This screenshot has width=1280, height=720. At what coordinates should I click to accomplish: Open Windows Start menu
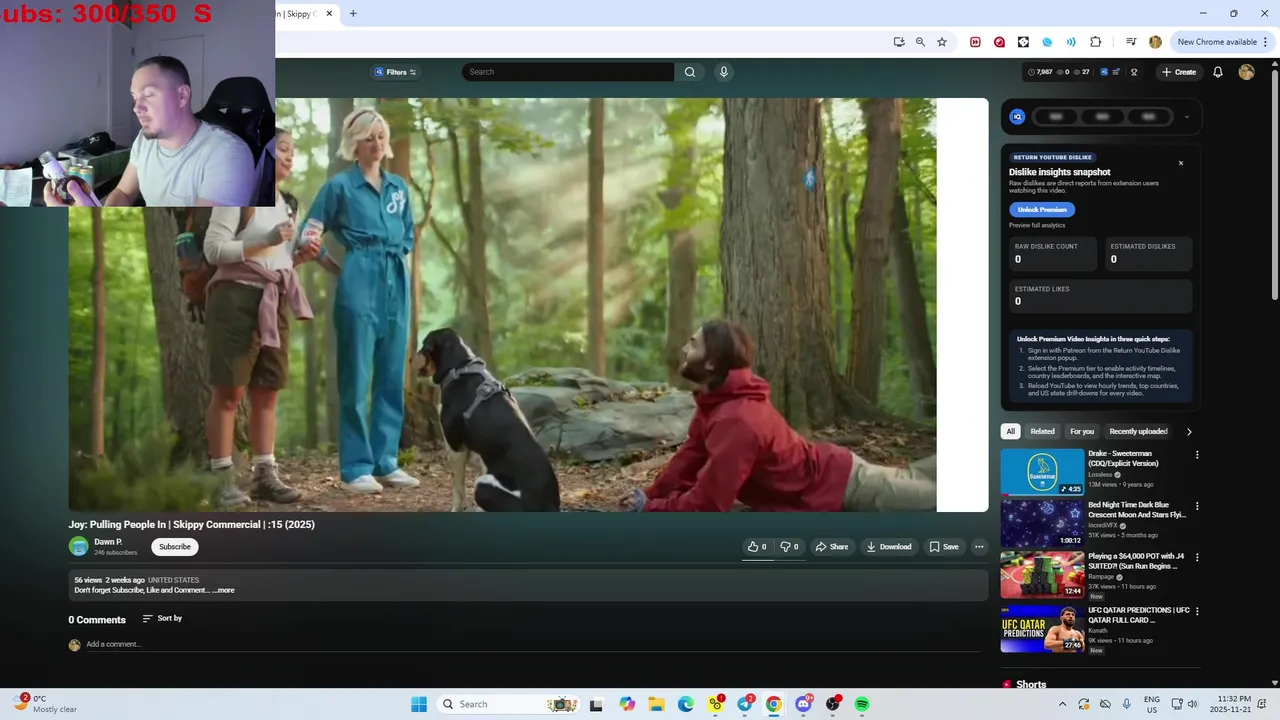(x=419, y=704)
